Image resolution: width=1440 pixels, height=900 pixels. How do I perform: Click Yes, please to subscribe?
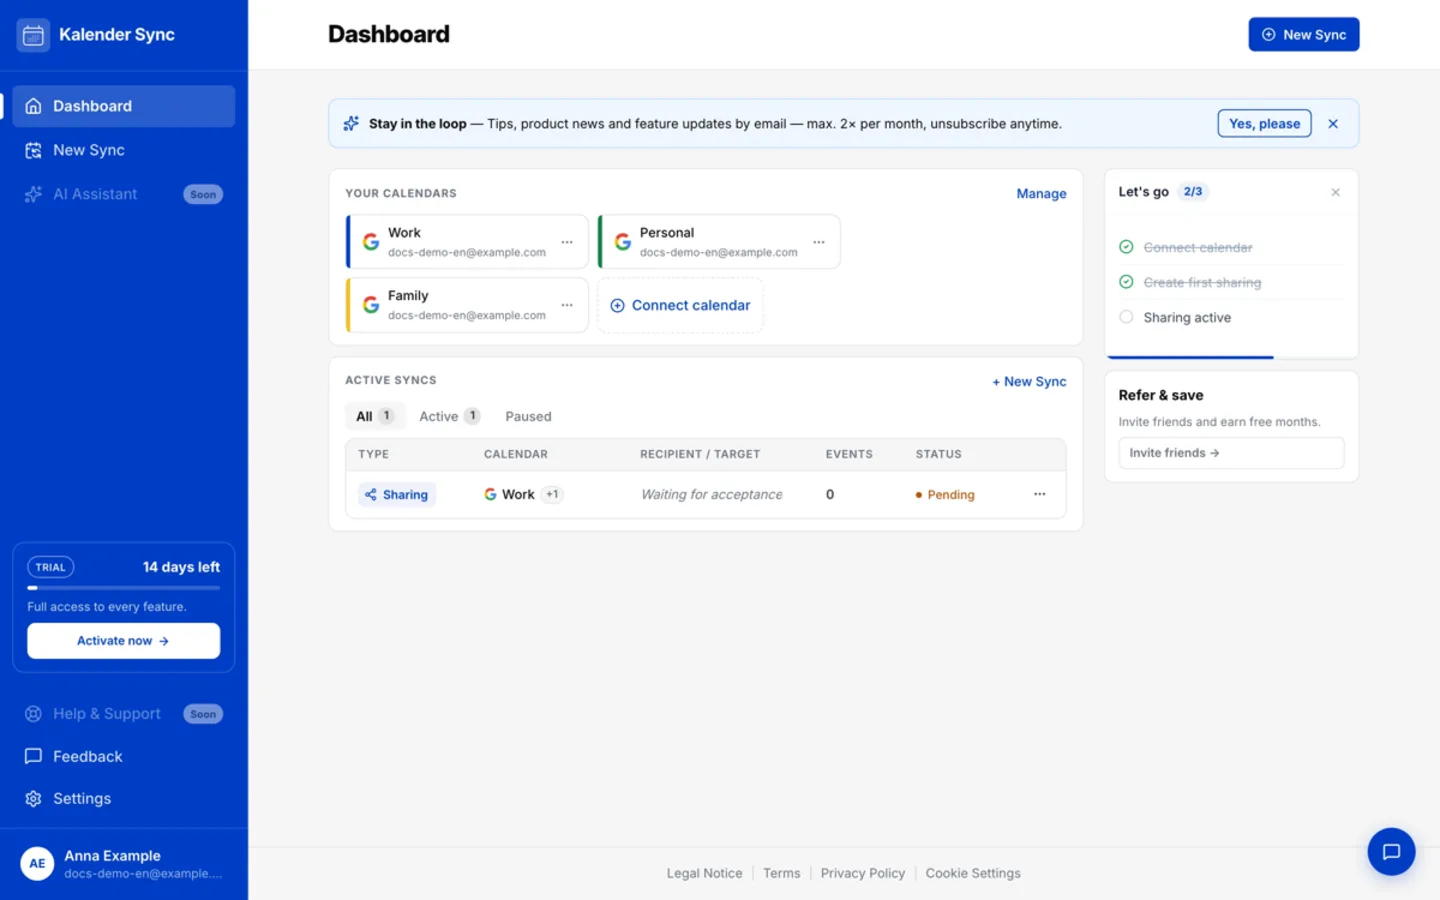pyautogui.click(x=1264, y=124)
